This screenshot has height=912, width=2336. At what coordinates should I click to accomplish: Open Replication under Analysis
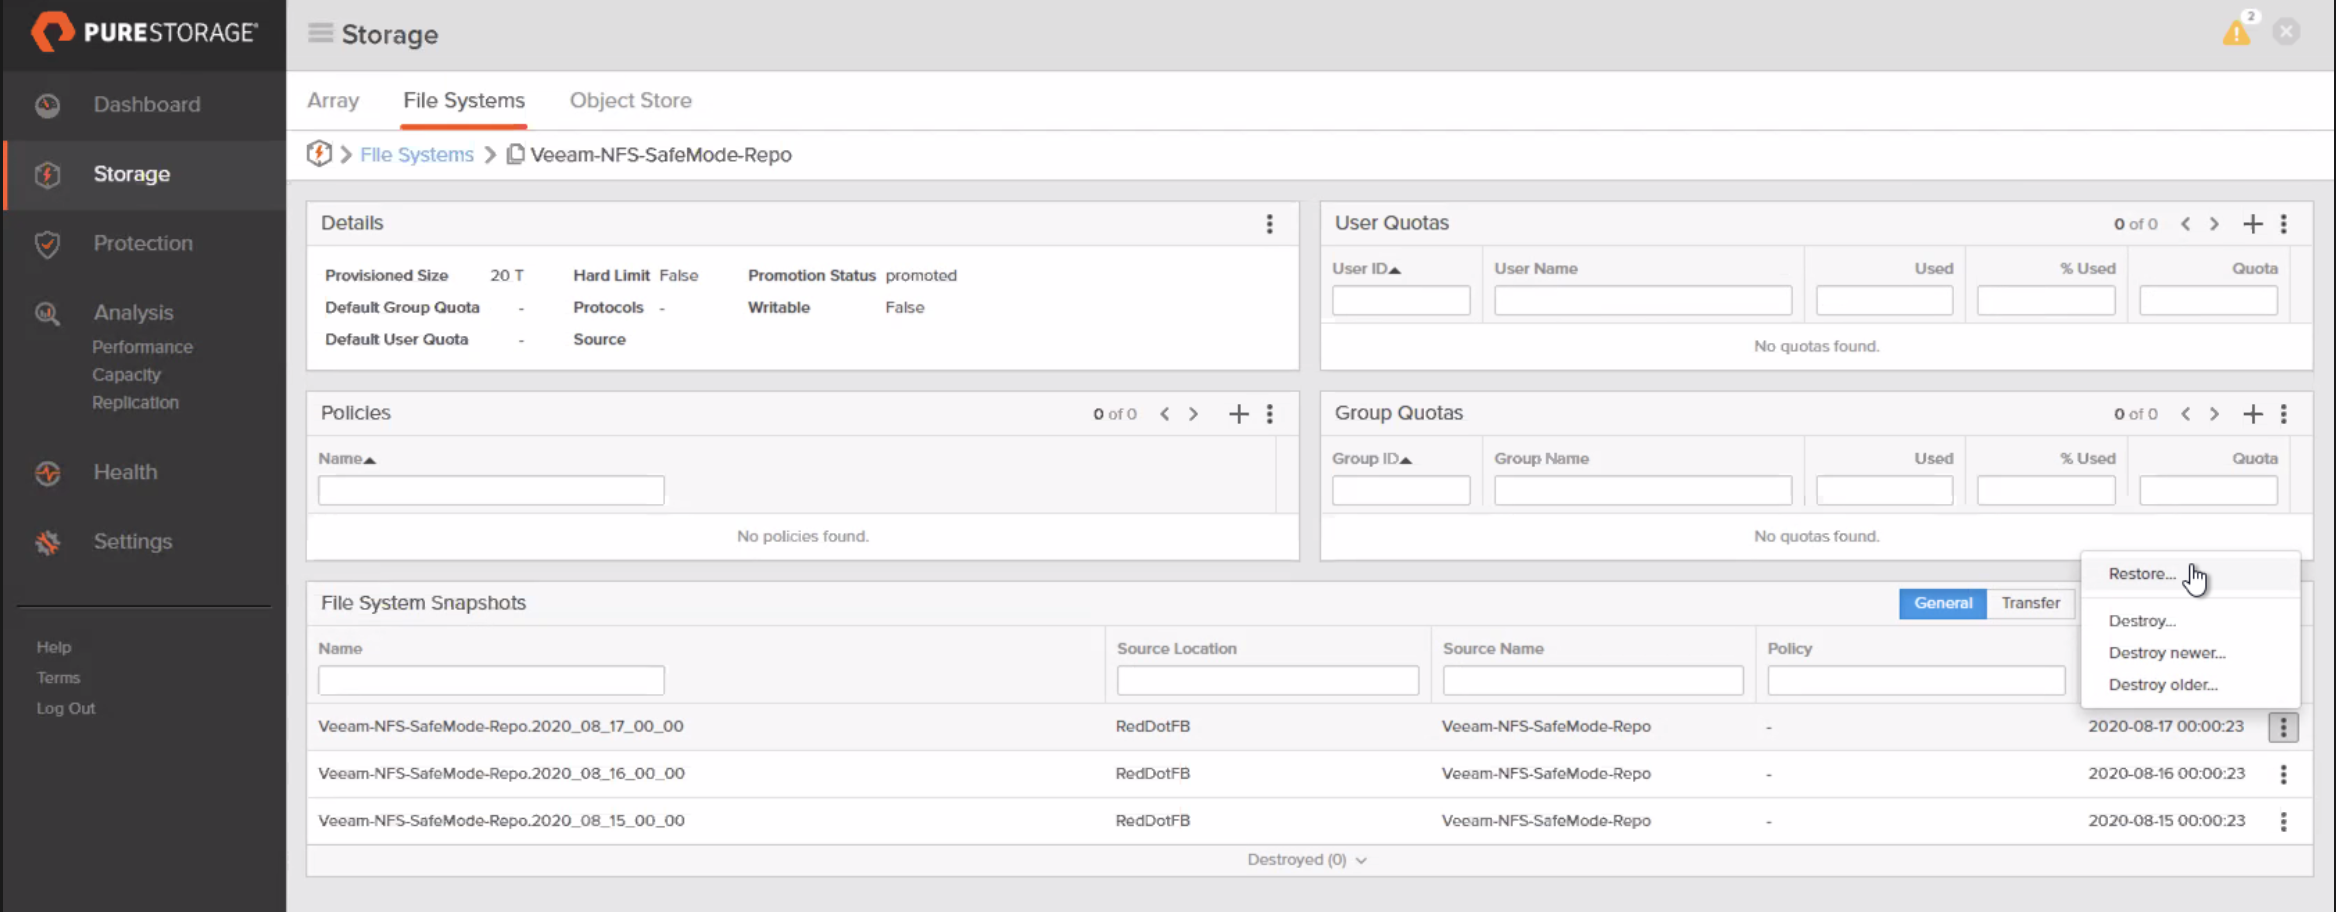135,403
